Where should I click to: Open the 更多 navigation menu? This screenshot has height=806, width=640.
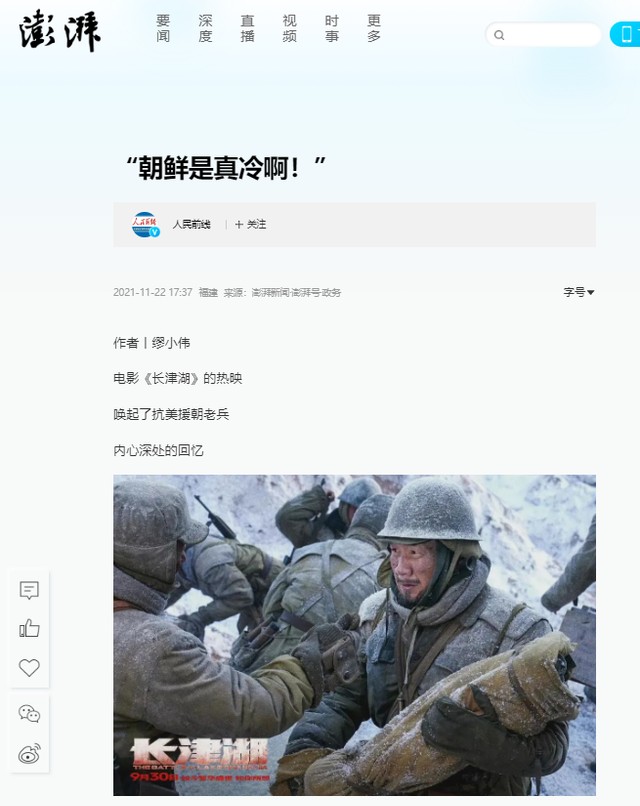coord(374,28)
